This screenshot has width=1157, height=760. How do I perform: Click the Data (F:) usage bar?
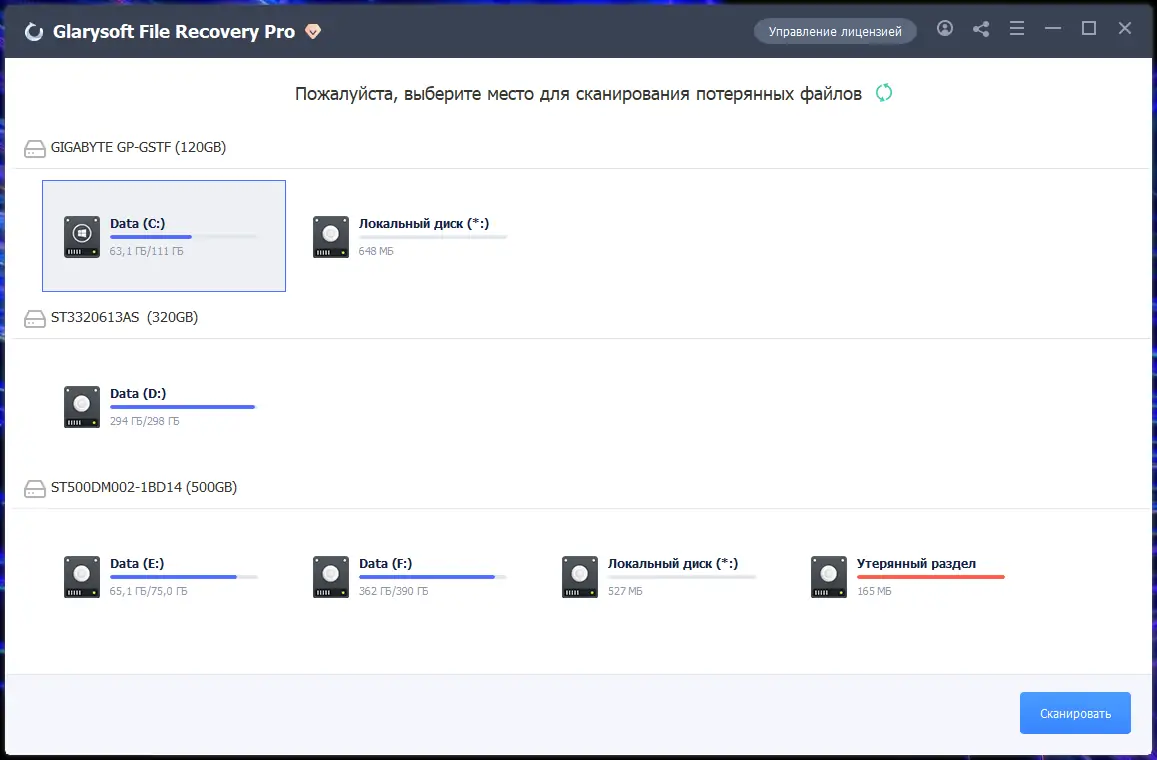point(432,576)
